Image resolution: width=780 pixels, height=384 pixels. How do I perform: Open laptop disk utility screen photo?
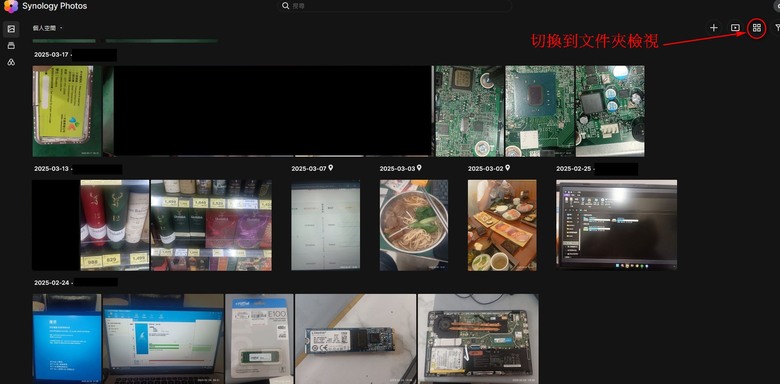[x=163, y=339]
